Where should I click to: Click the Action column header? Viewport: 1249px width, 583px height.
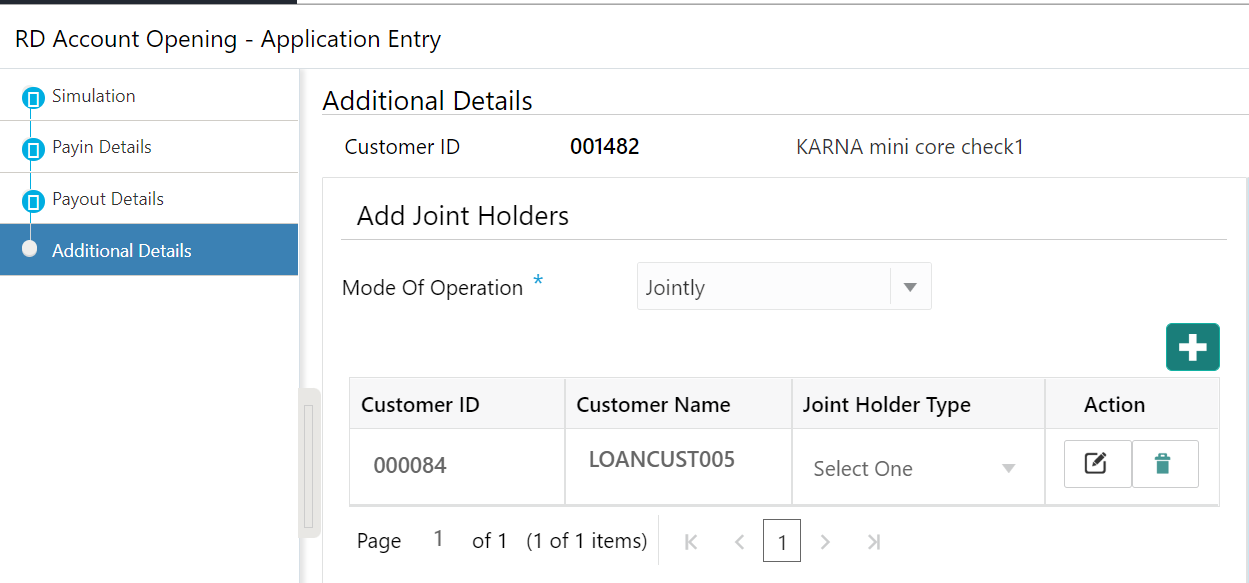[x=1132, y=404]
